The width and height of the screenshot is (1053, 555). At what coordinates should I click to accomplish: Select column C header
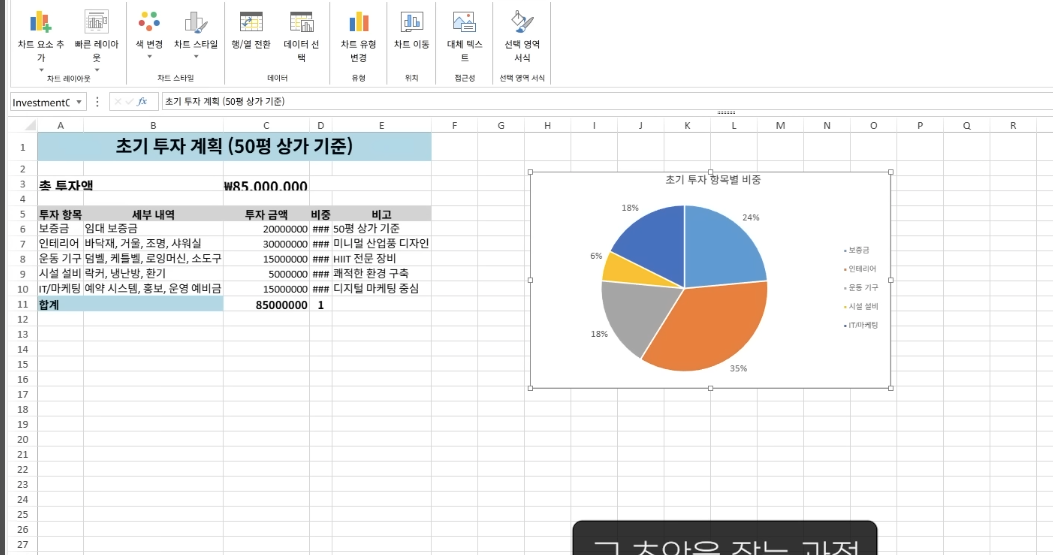click(x=266, y=125)
